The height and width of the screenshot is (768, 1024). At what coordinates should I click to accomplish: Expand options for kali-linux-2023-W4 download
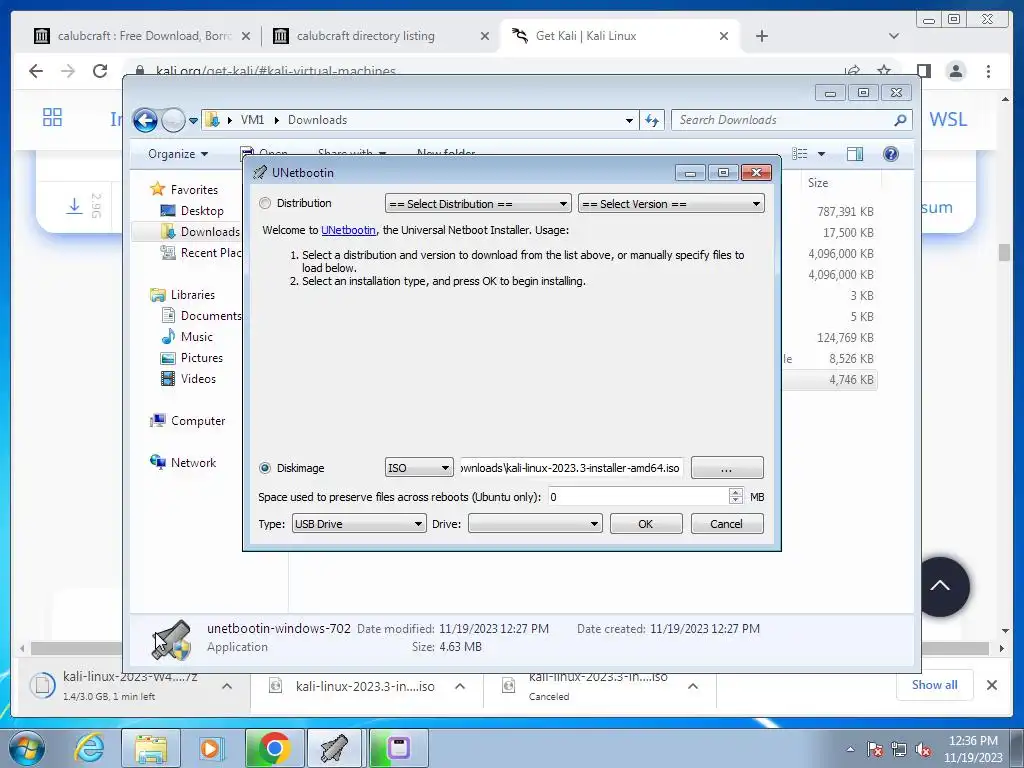(x=227, y=686)
